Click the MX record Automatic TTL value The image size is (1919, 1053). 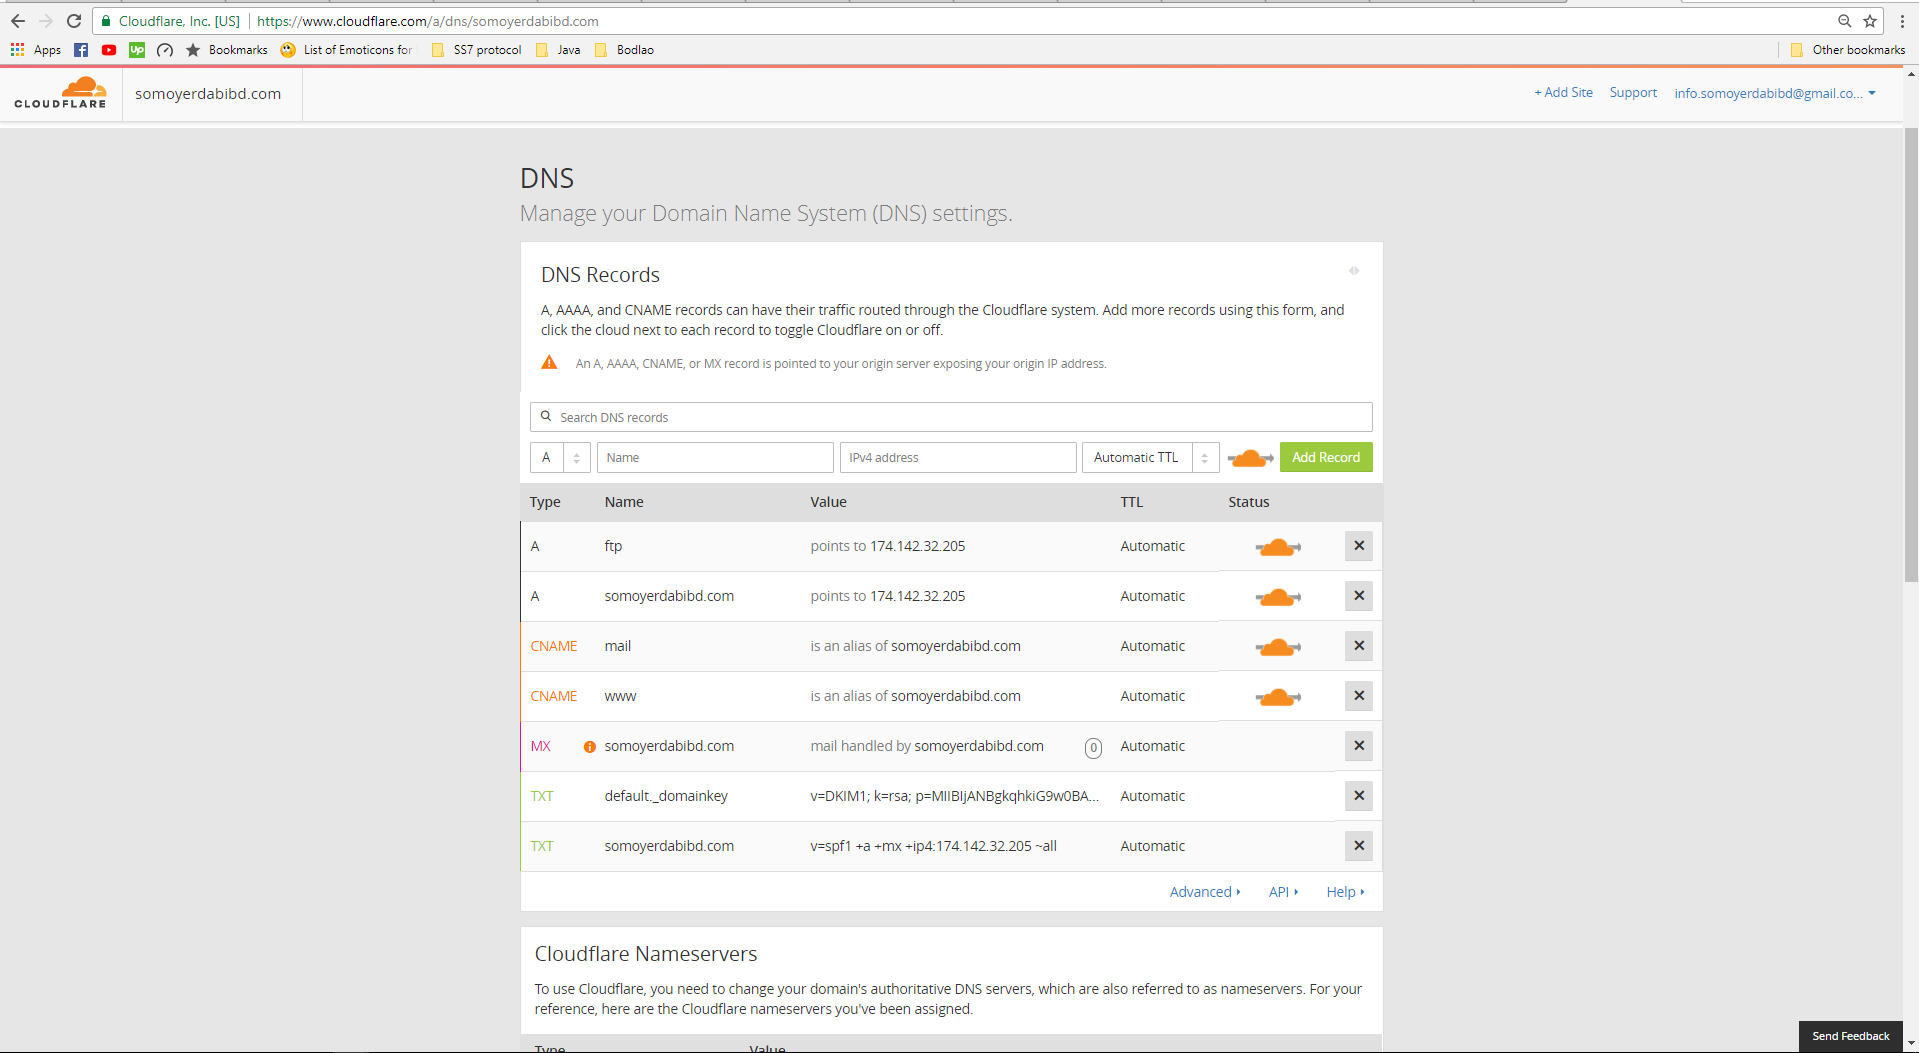click(1152, 746)
